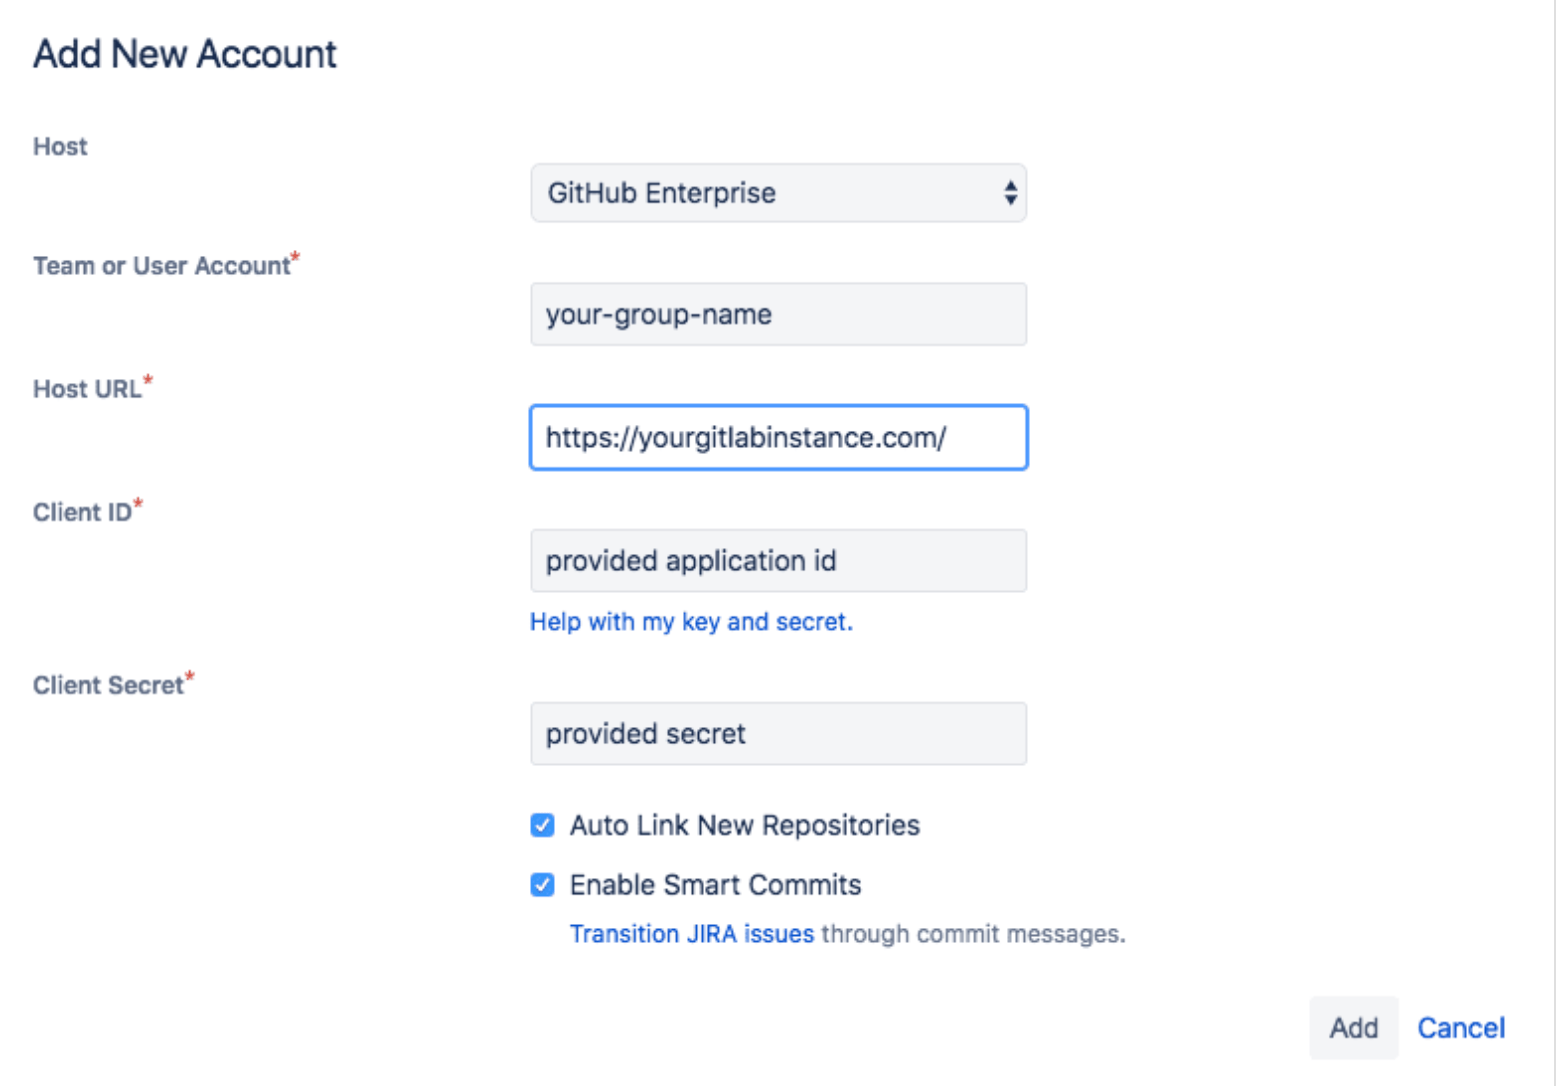Uncheck Auto Link New Repositories
The image size is (1556, 1086).
(x=543, y=825)
